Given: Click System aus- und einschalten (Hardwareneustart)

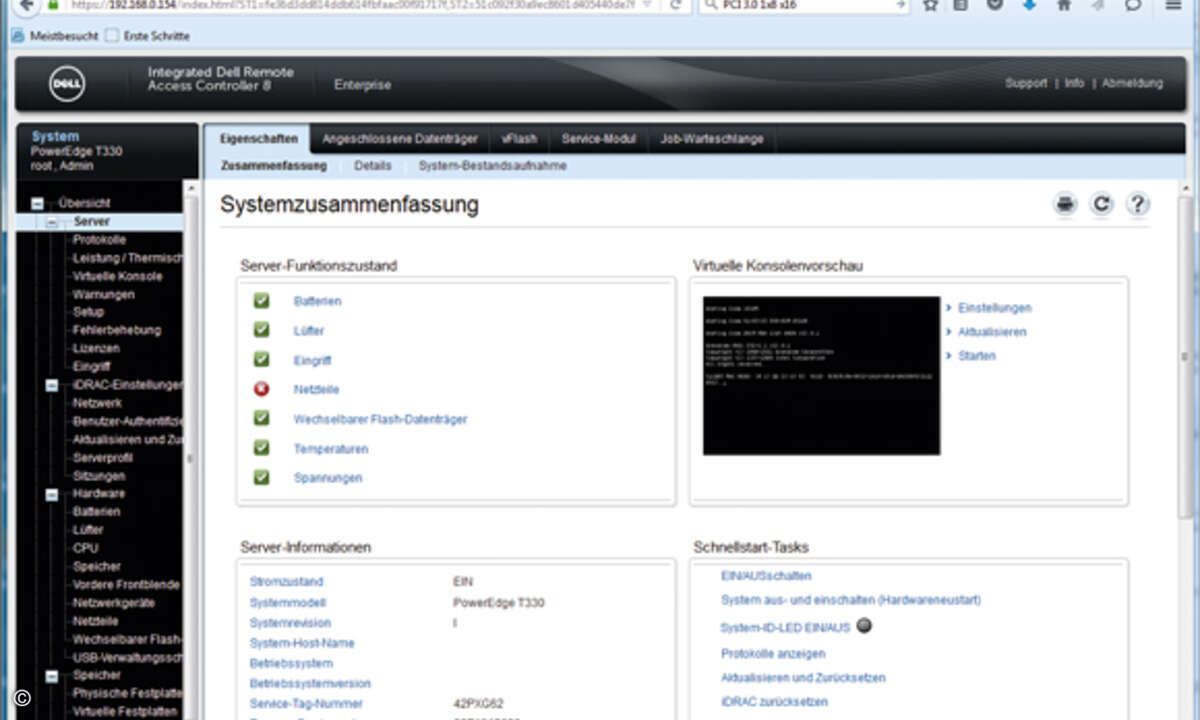Looking at the screenshot, I should [x=851, y=600].
